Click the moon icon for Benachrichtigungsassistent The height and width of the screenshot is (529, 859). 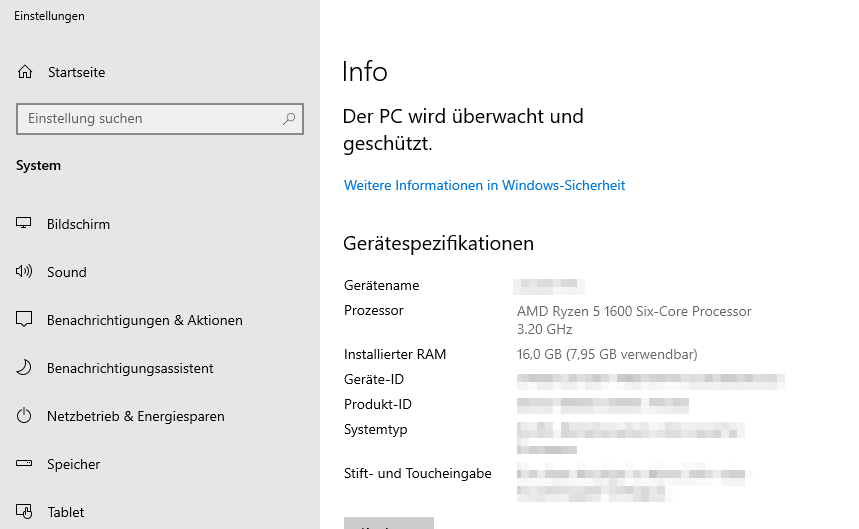24,368
